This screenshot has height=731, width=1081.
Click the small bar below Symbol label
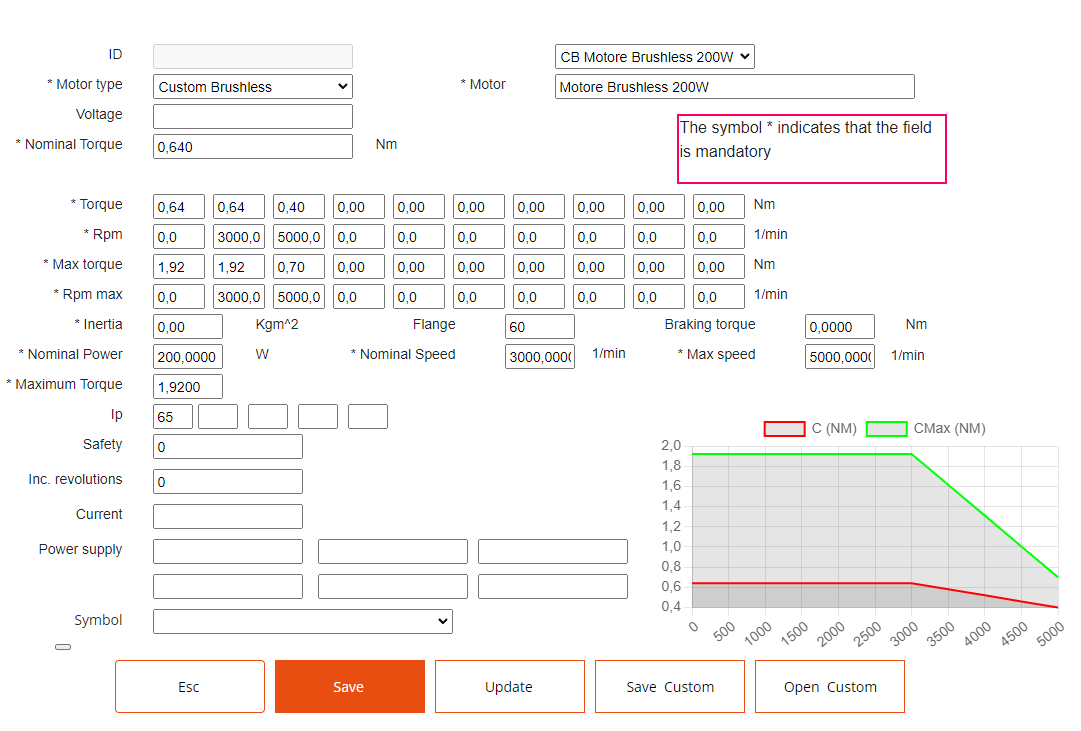[63, 647]
